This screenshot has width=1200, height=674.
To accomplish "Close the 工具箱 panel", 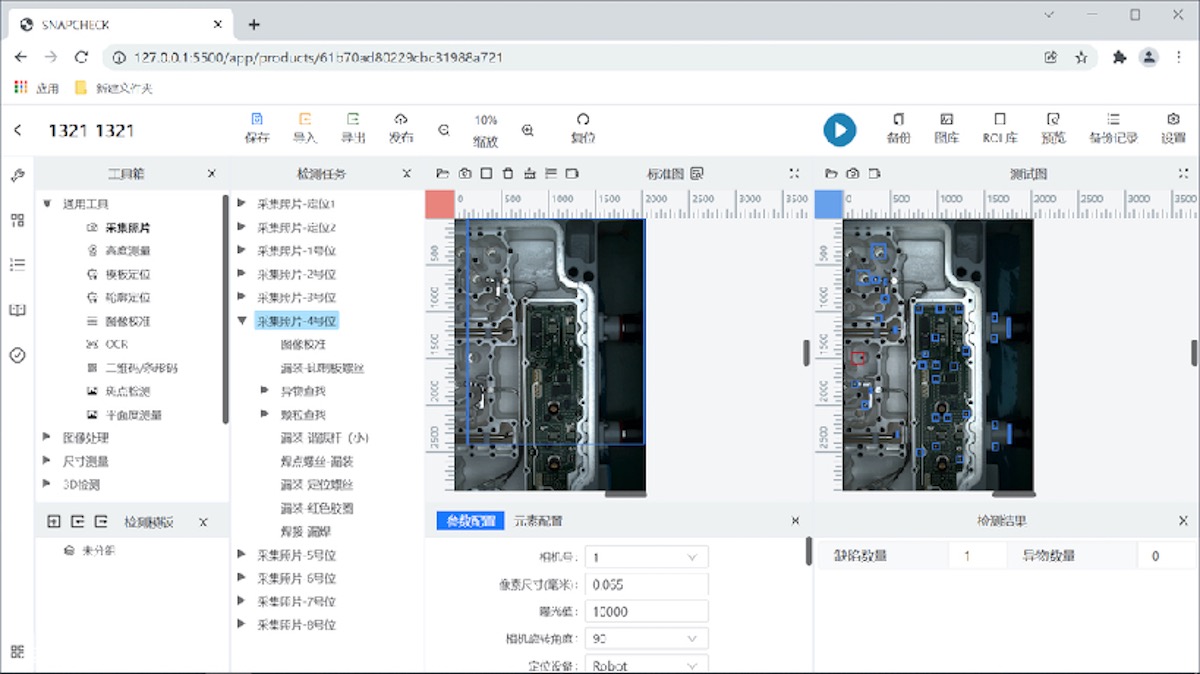I will pos(211,174).
